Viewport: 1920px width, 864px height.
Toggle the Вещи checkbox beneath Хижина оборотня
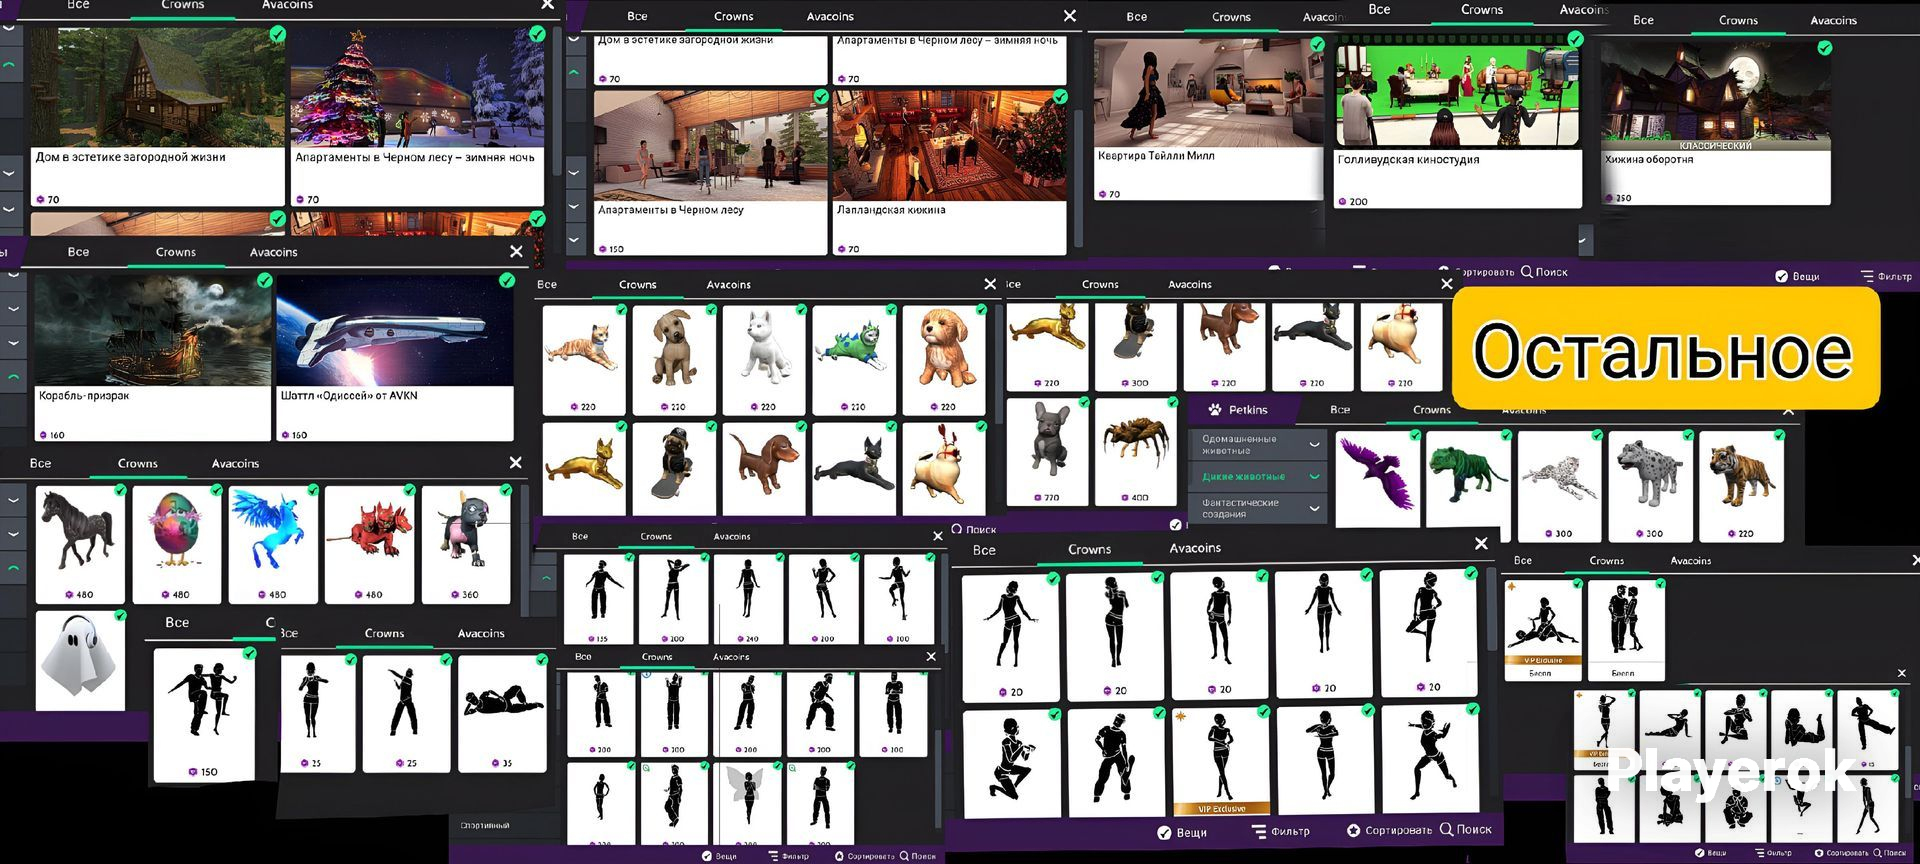1781,276
